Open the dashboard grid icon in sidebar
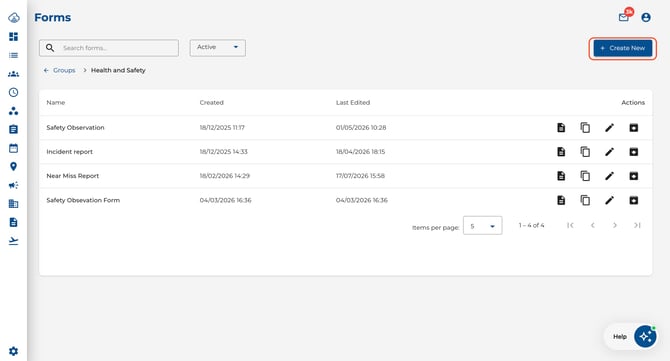 click(x=14, y=37)
